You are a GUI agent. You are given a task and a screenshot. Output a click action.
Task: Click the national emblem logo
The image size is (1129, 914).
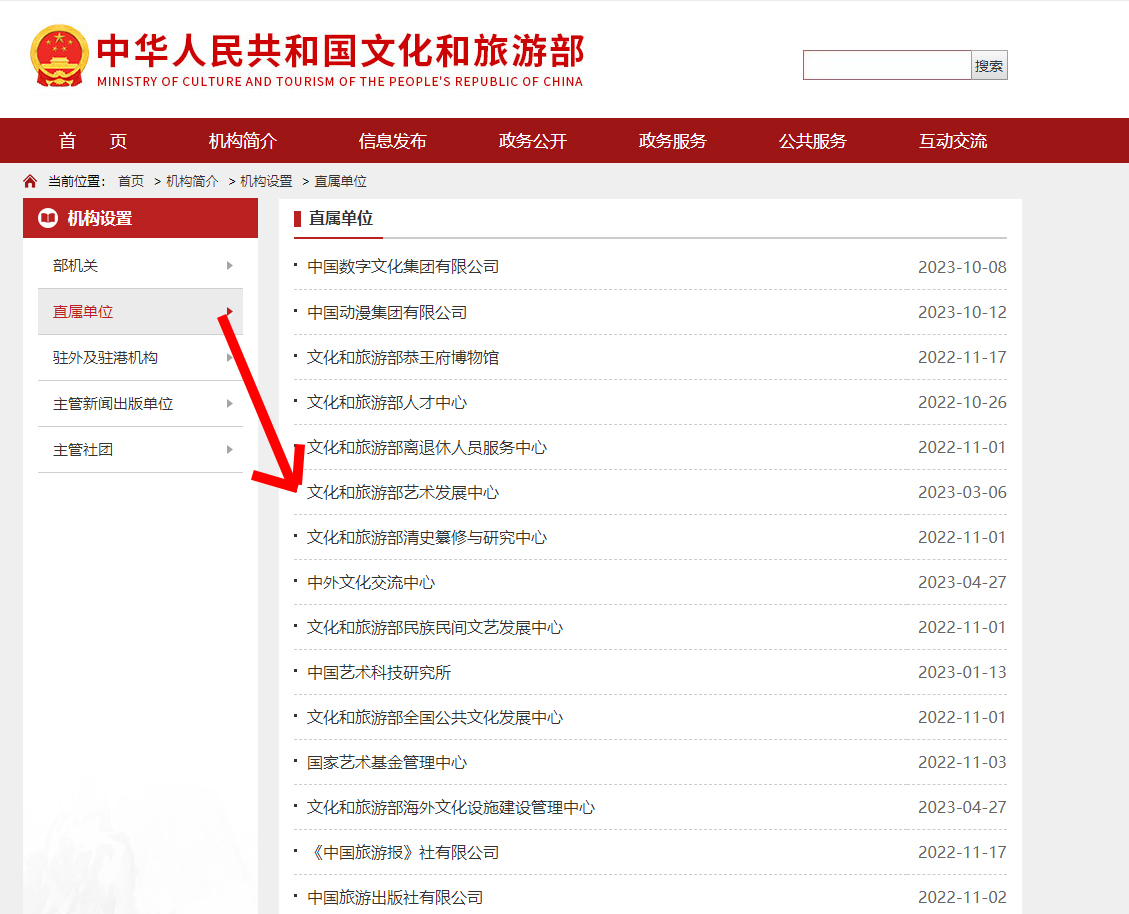pyautogui.click(x=59, y=57)
